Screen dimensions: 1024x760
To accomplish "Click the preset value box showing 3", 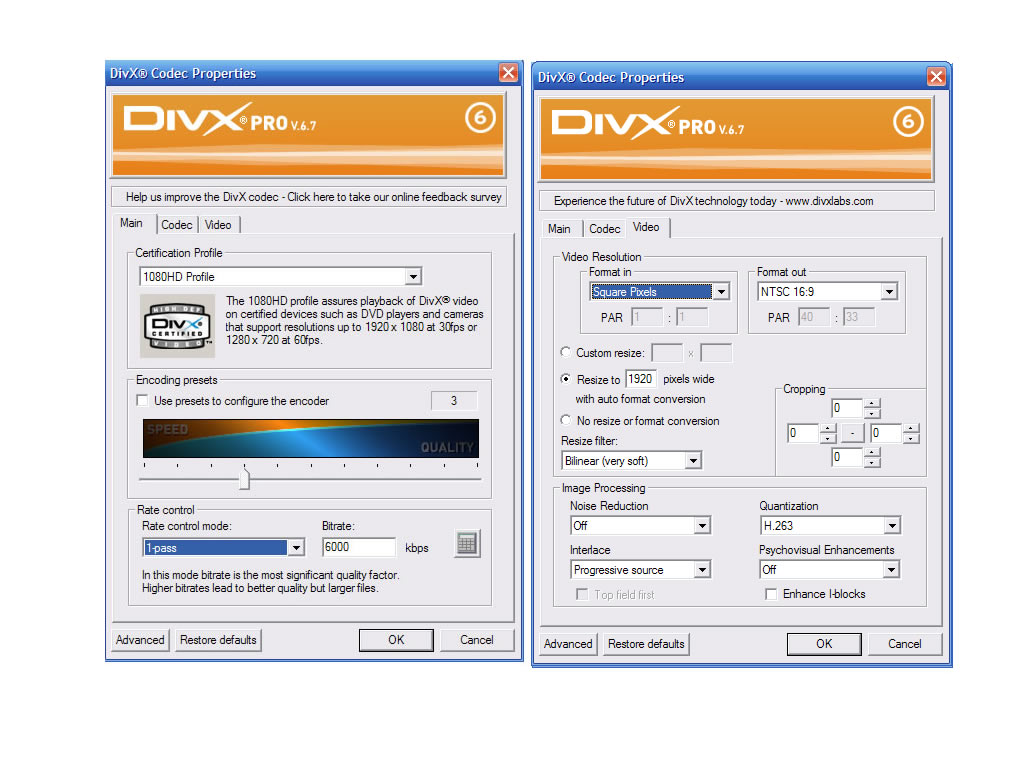I will coord(454,400).
